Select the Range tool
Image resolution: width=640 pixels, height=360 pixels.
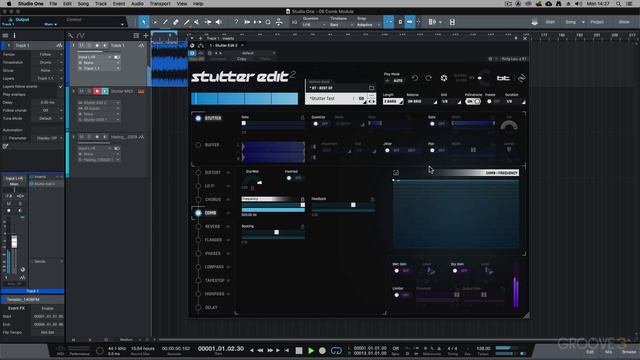tap(154, 22)
